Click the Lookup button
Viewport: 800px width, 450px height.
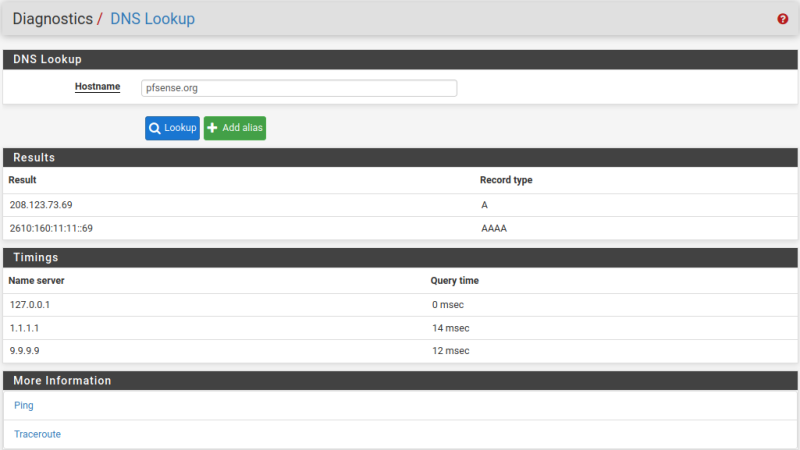coord(172,128)
